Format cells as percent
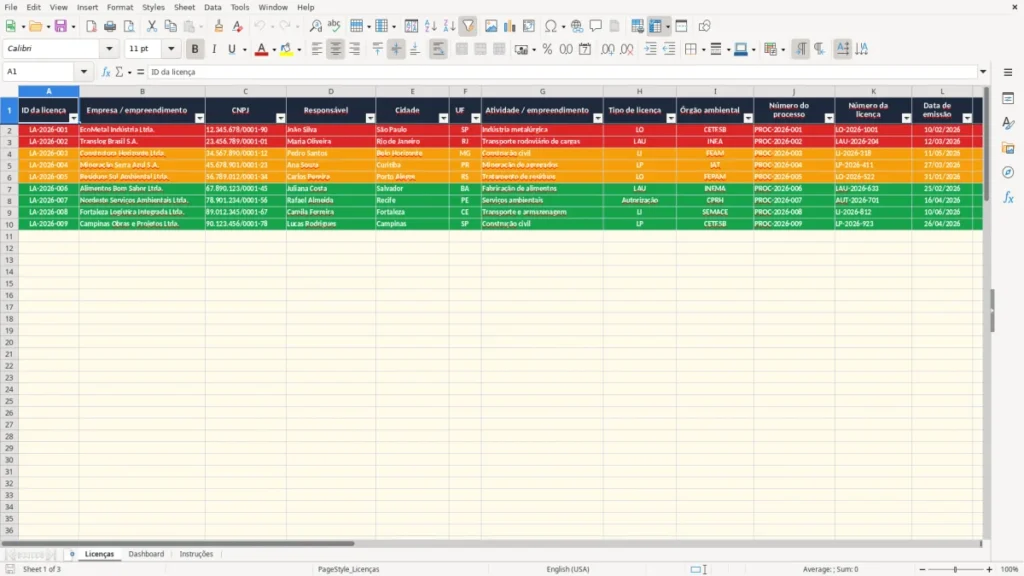This screenshot has width=1024, height=576. tap(547, 49)
